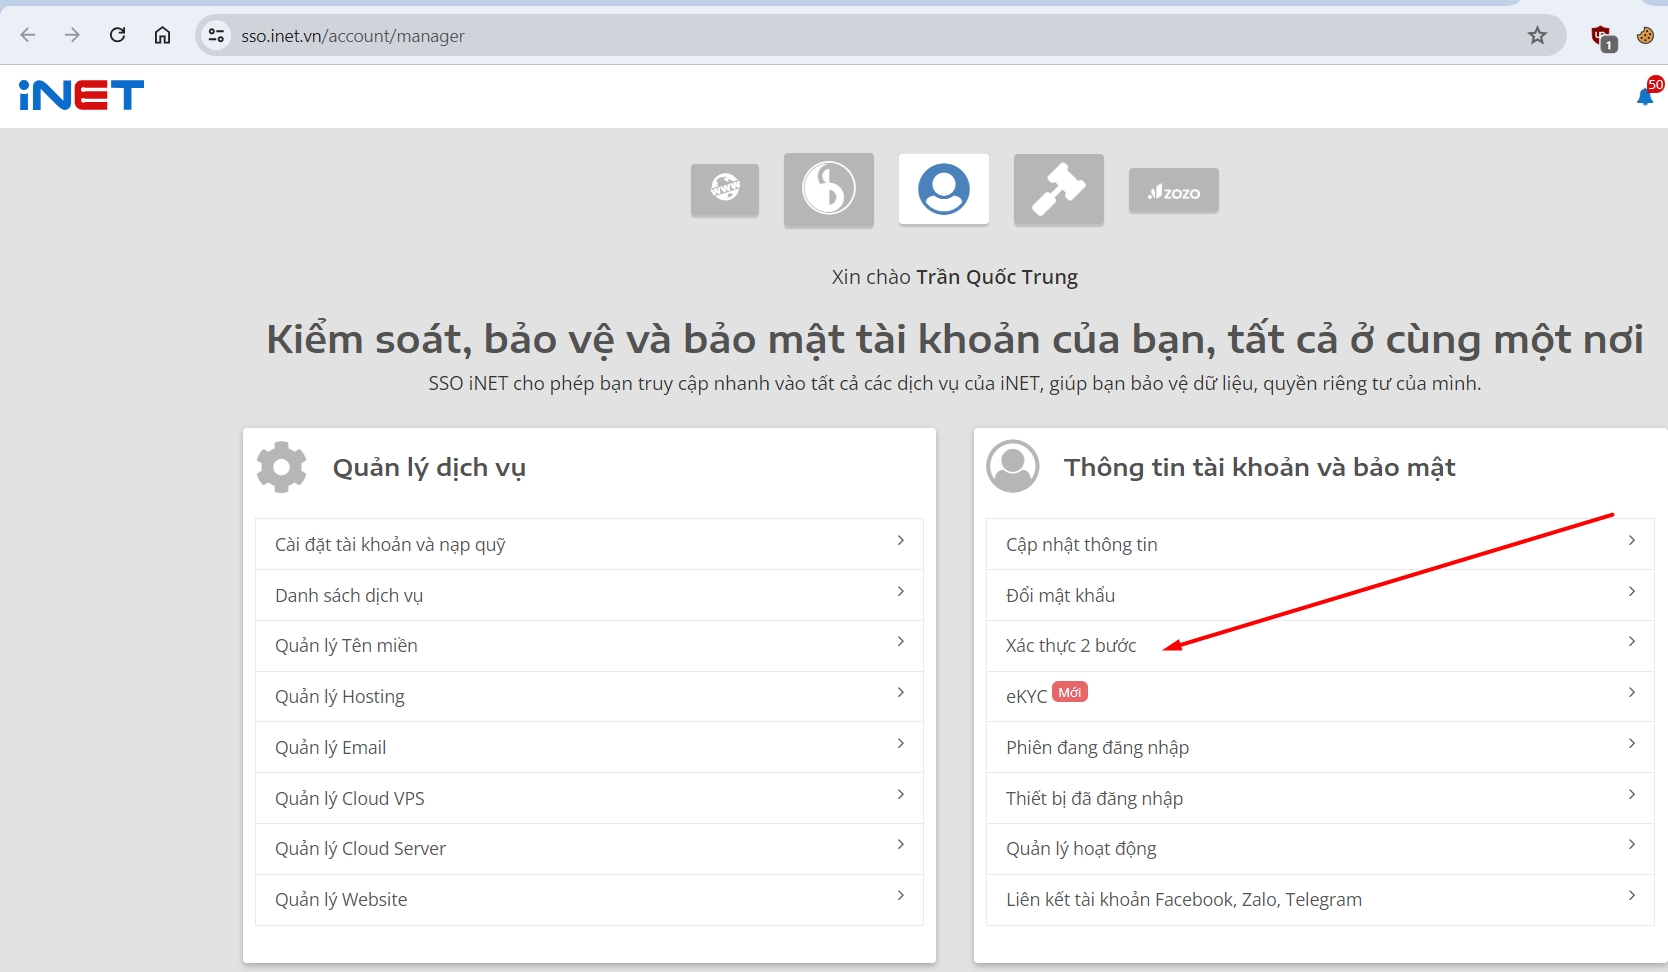Viewport: 1668px width, 972px height.
Task: Bookmark the page with the star icon
Action: click(1539, 35)
